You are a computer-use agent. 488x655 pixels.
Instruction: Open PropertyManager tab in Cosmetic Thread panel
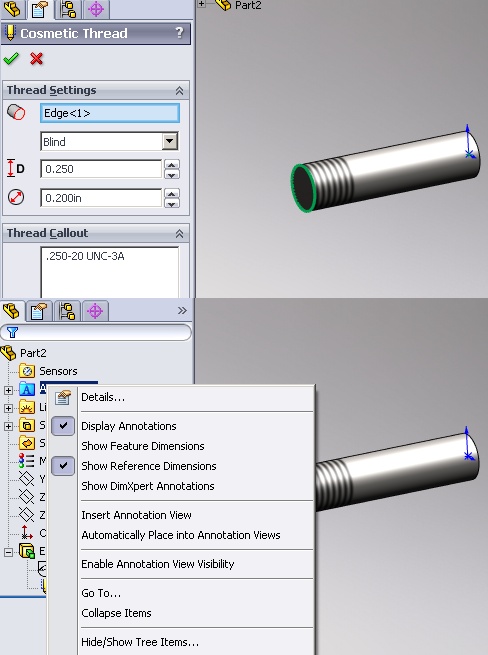point(39,9)
